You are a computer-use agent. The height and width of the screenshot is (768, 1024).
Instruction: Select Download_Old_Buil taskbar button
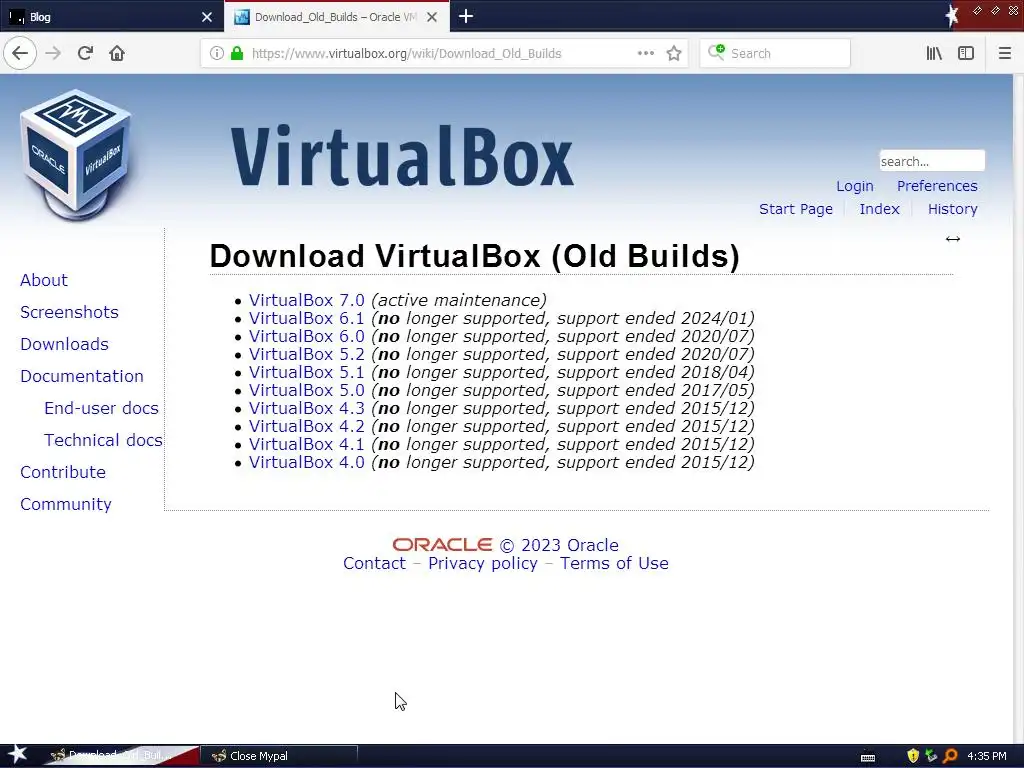pyautogui.click(x=121, y=756)
